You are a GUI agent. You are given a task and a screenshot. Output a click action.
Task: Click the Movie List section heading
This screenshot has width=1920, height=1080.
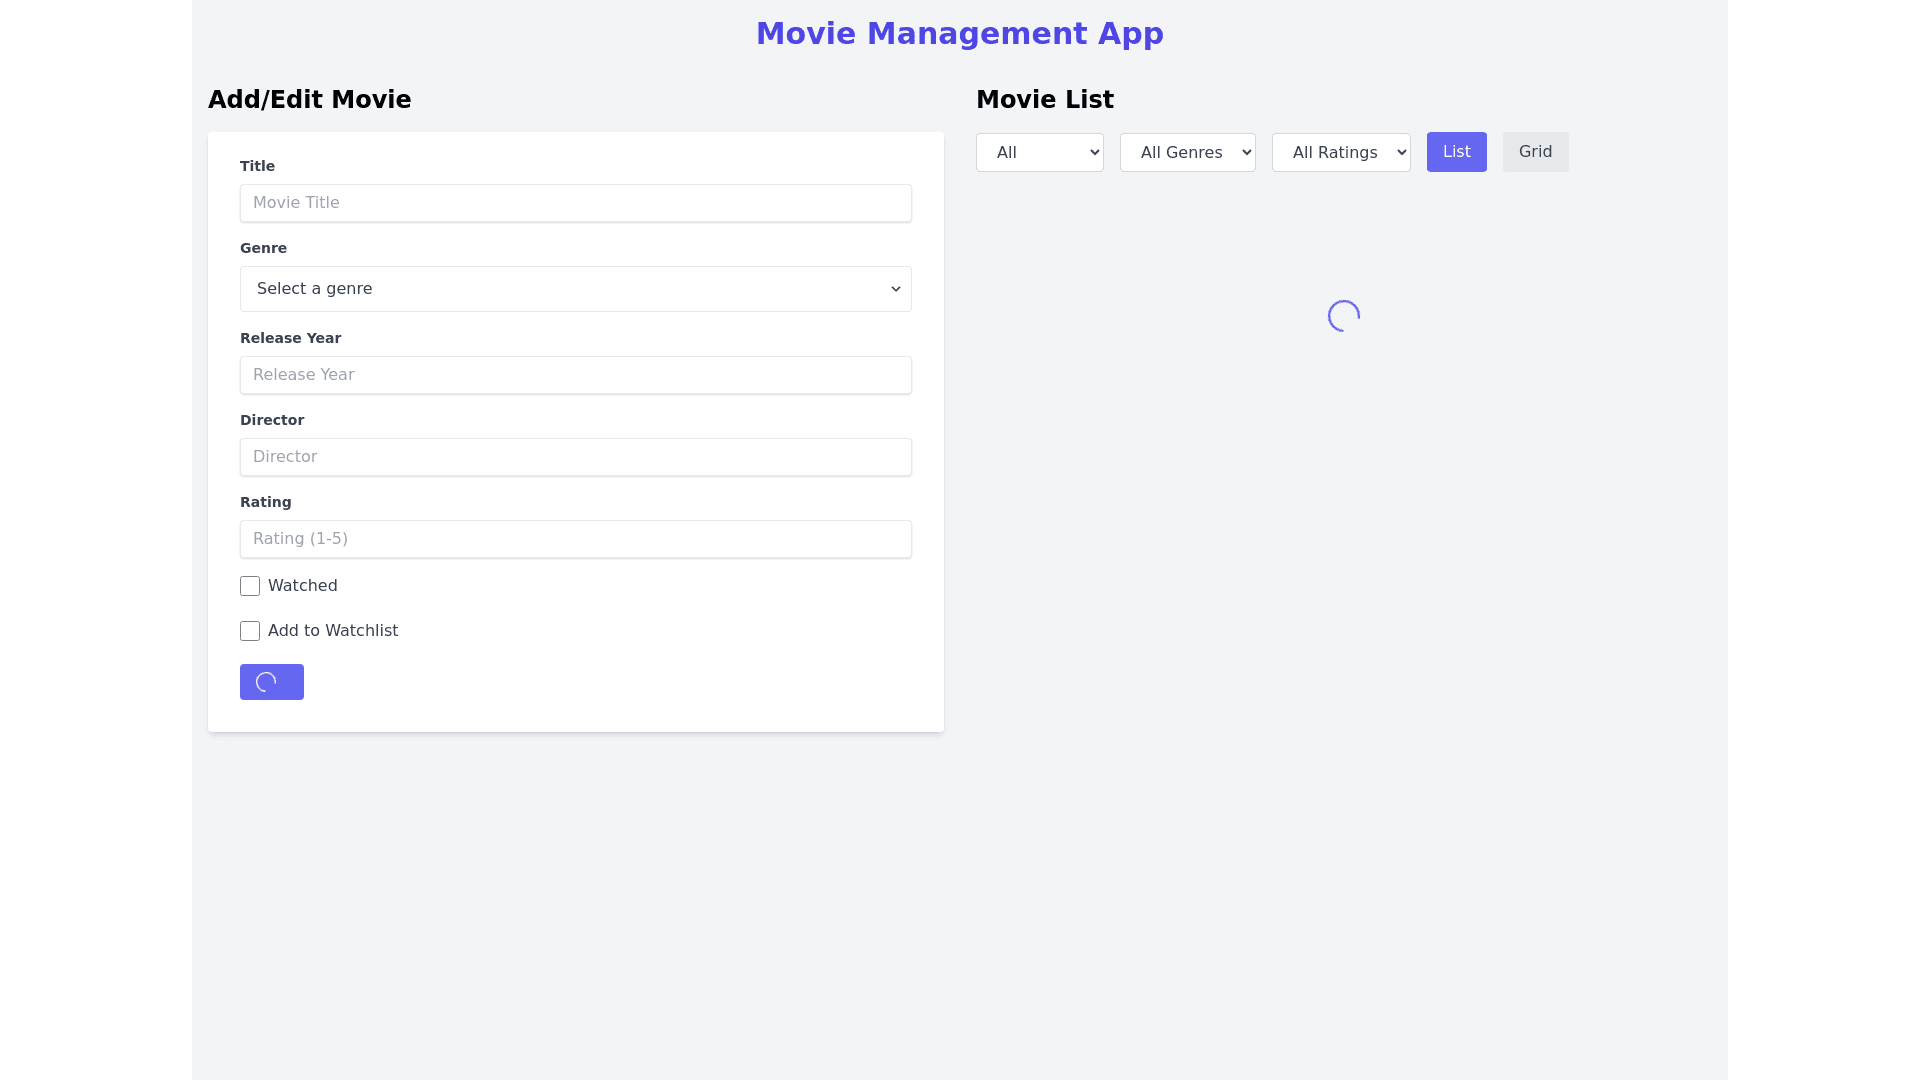(x=1044, y=100)
